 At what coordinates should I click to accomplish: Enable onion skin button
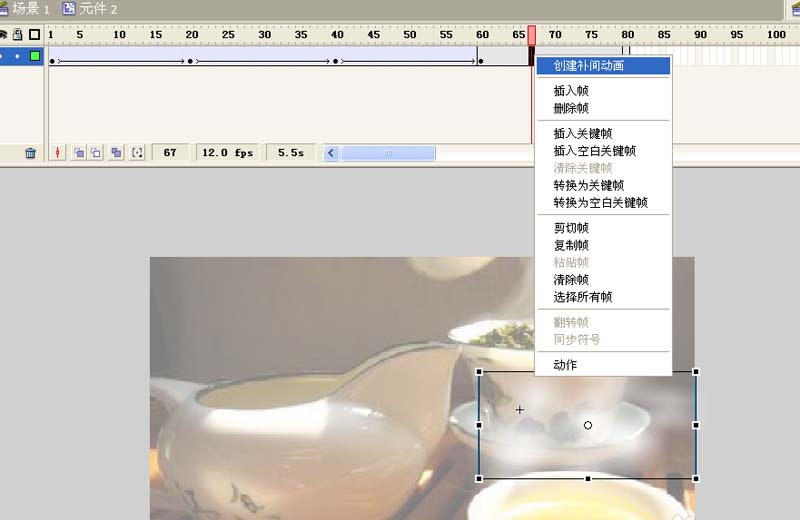click(79, 153)
